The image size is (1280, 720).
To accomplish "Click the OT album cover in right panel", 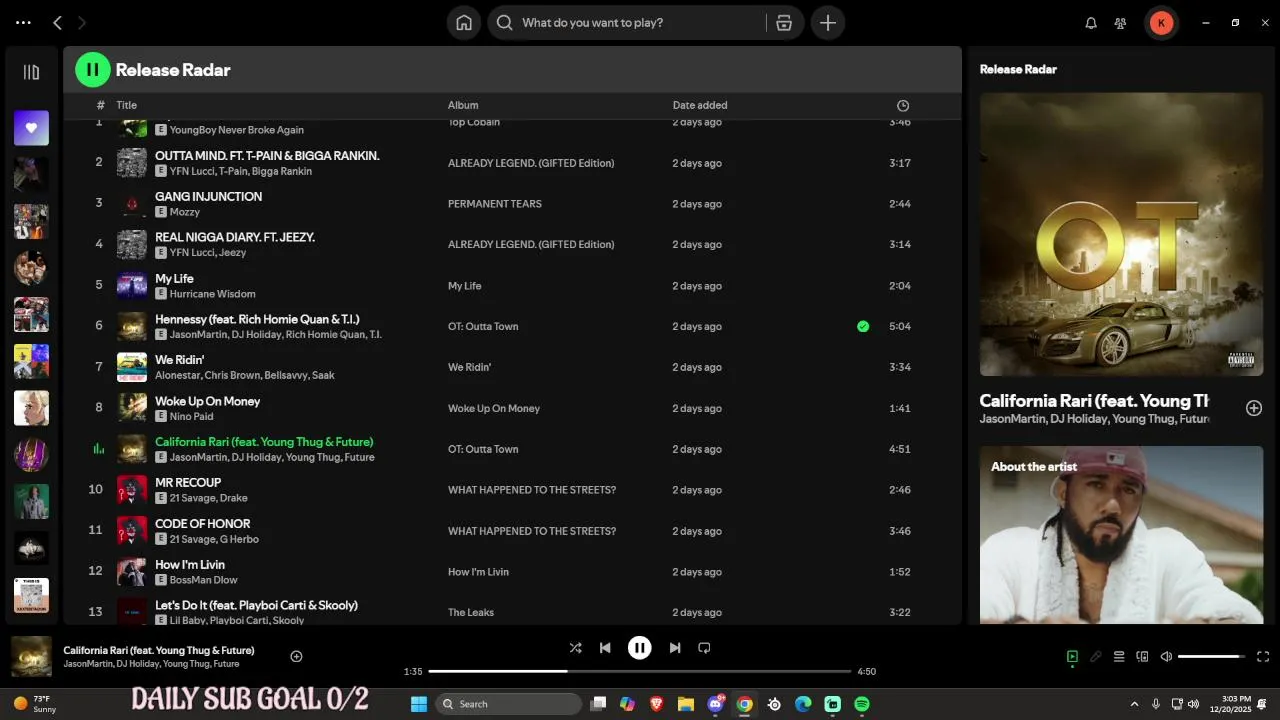I will [1121, 234].
